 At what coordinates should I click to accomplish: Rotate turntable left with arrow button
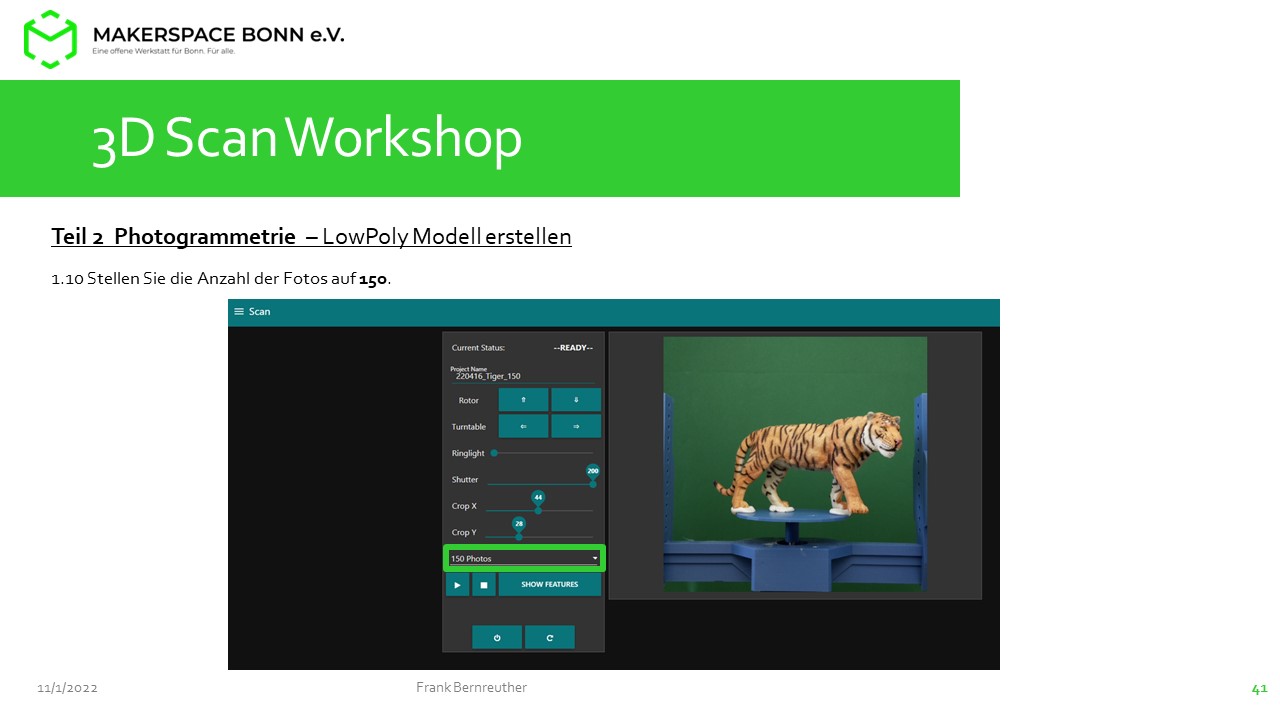click(524, 426)
